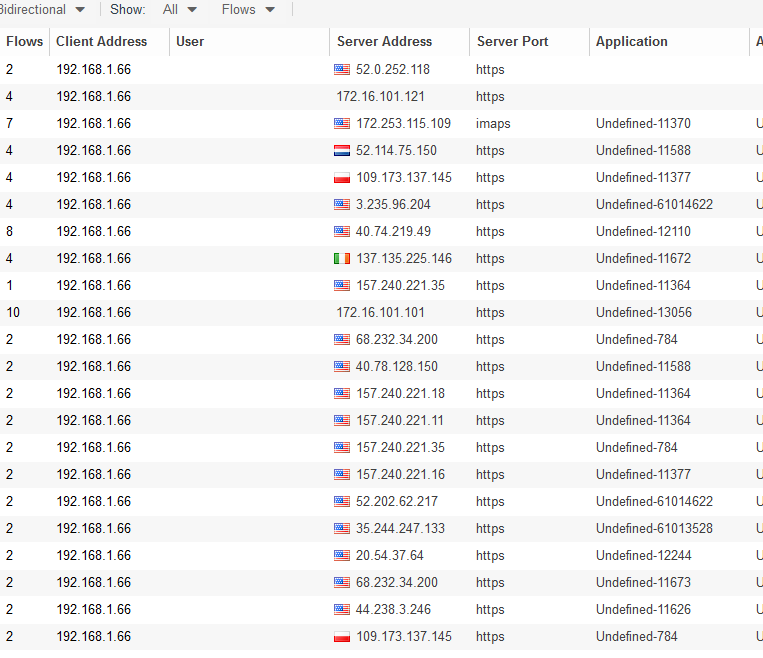
Task: Click the flag icon next to 3.235.96.204
Action: coord(342,205)
